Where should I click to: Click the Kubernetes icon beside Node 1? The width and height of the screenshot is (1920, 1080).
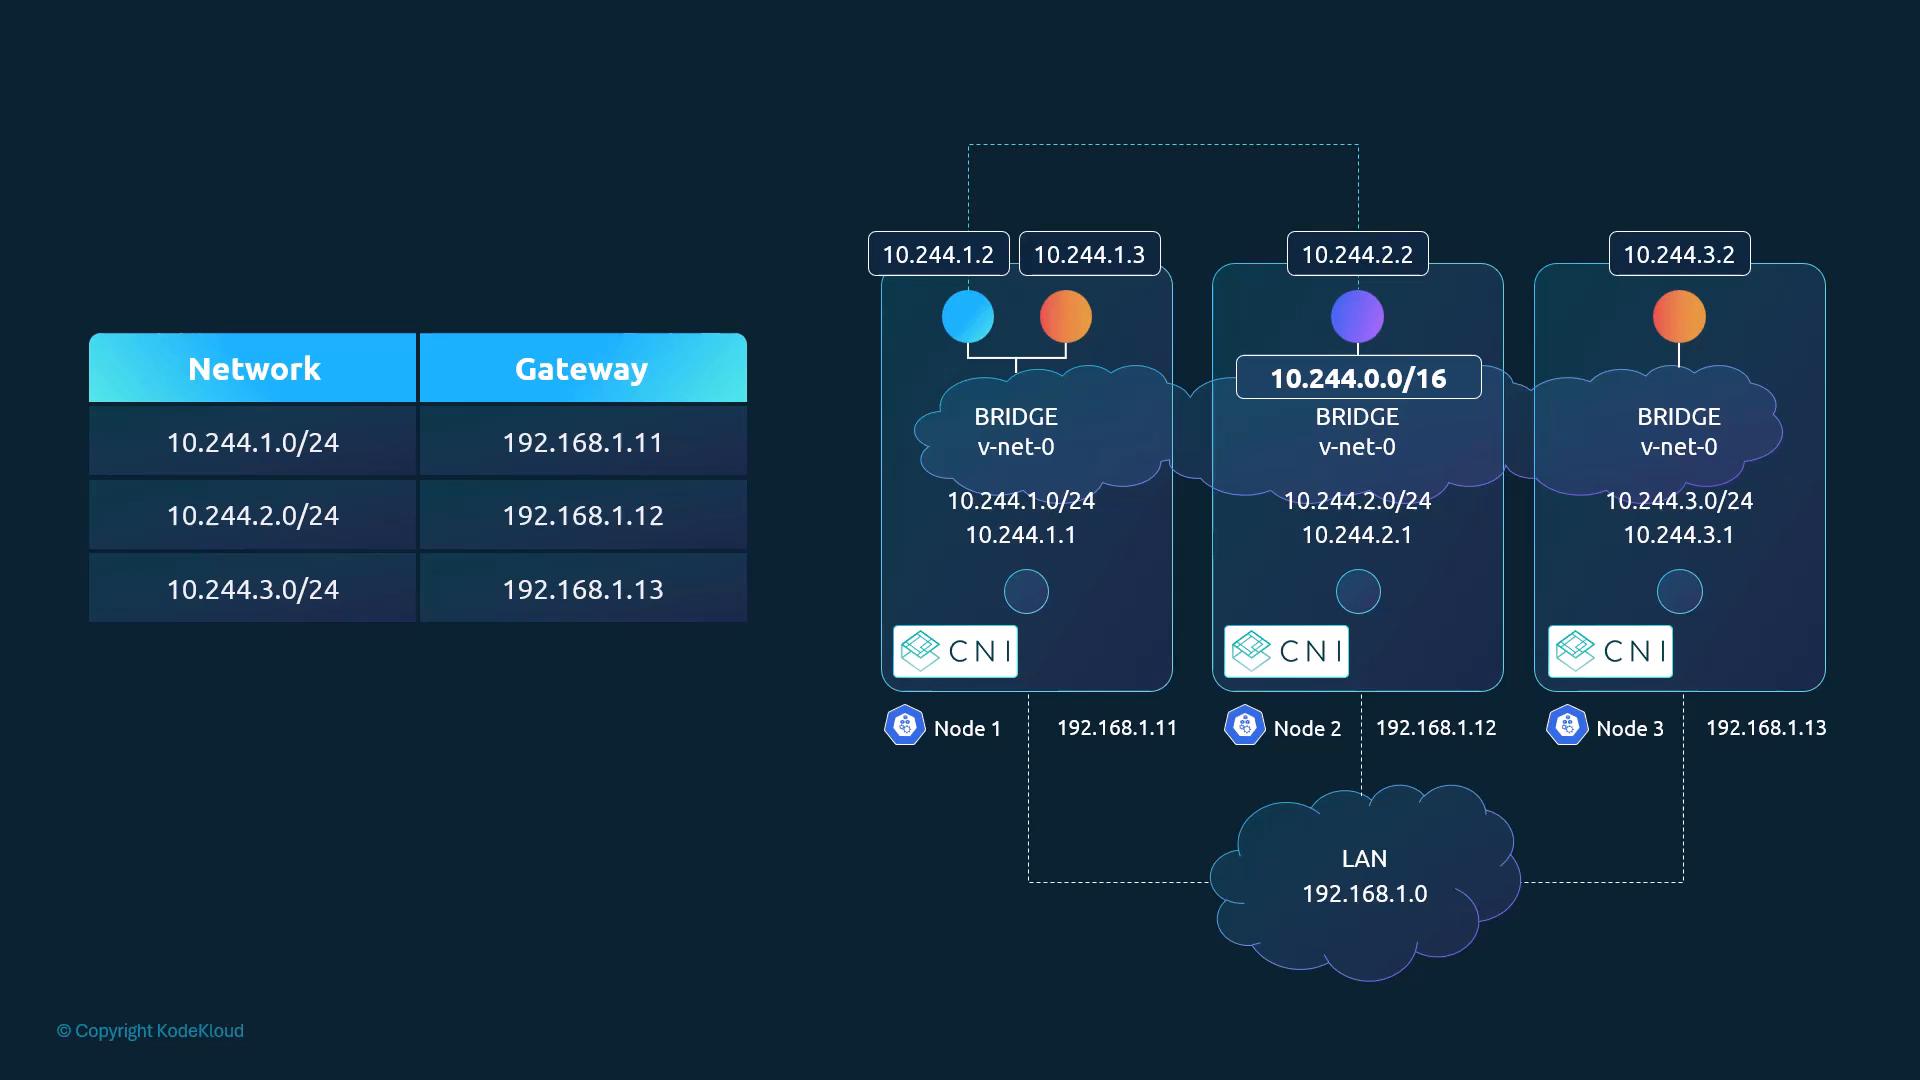coord(904,726)
